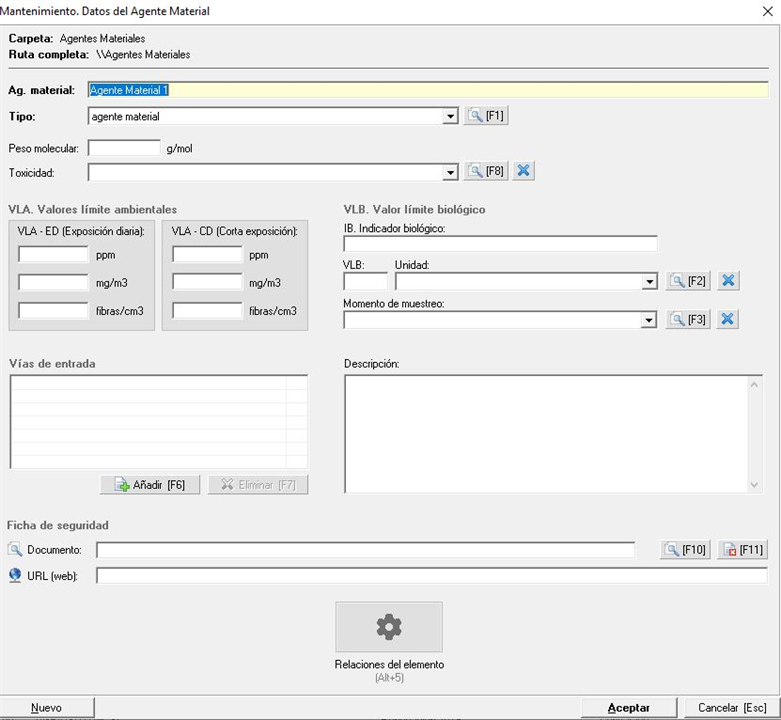Open Unidad lookup with [F2] button
This screenshot has width=781, height=720.
688,281
